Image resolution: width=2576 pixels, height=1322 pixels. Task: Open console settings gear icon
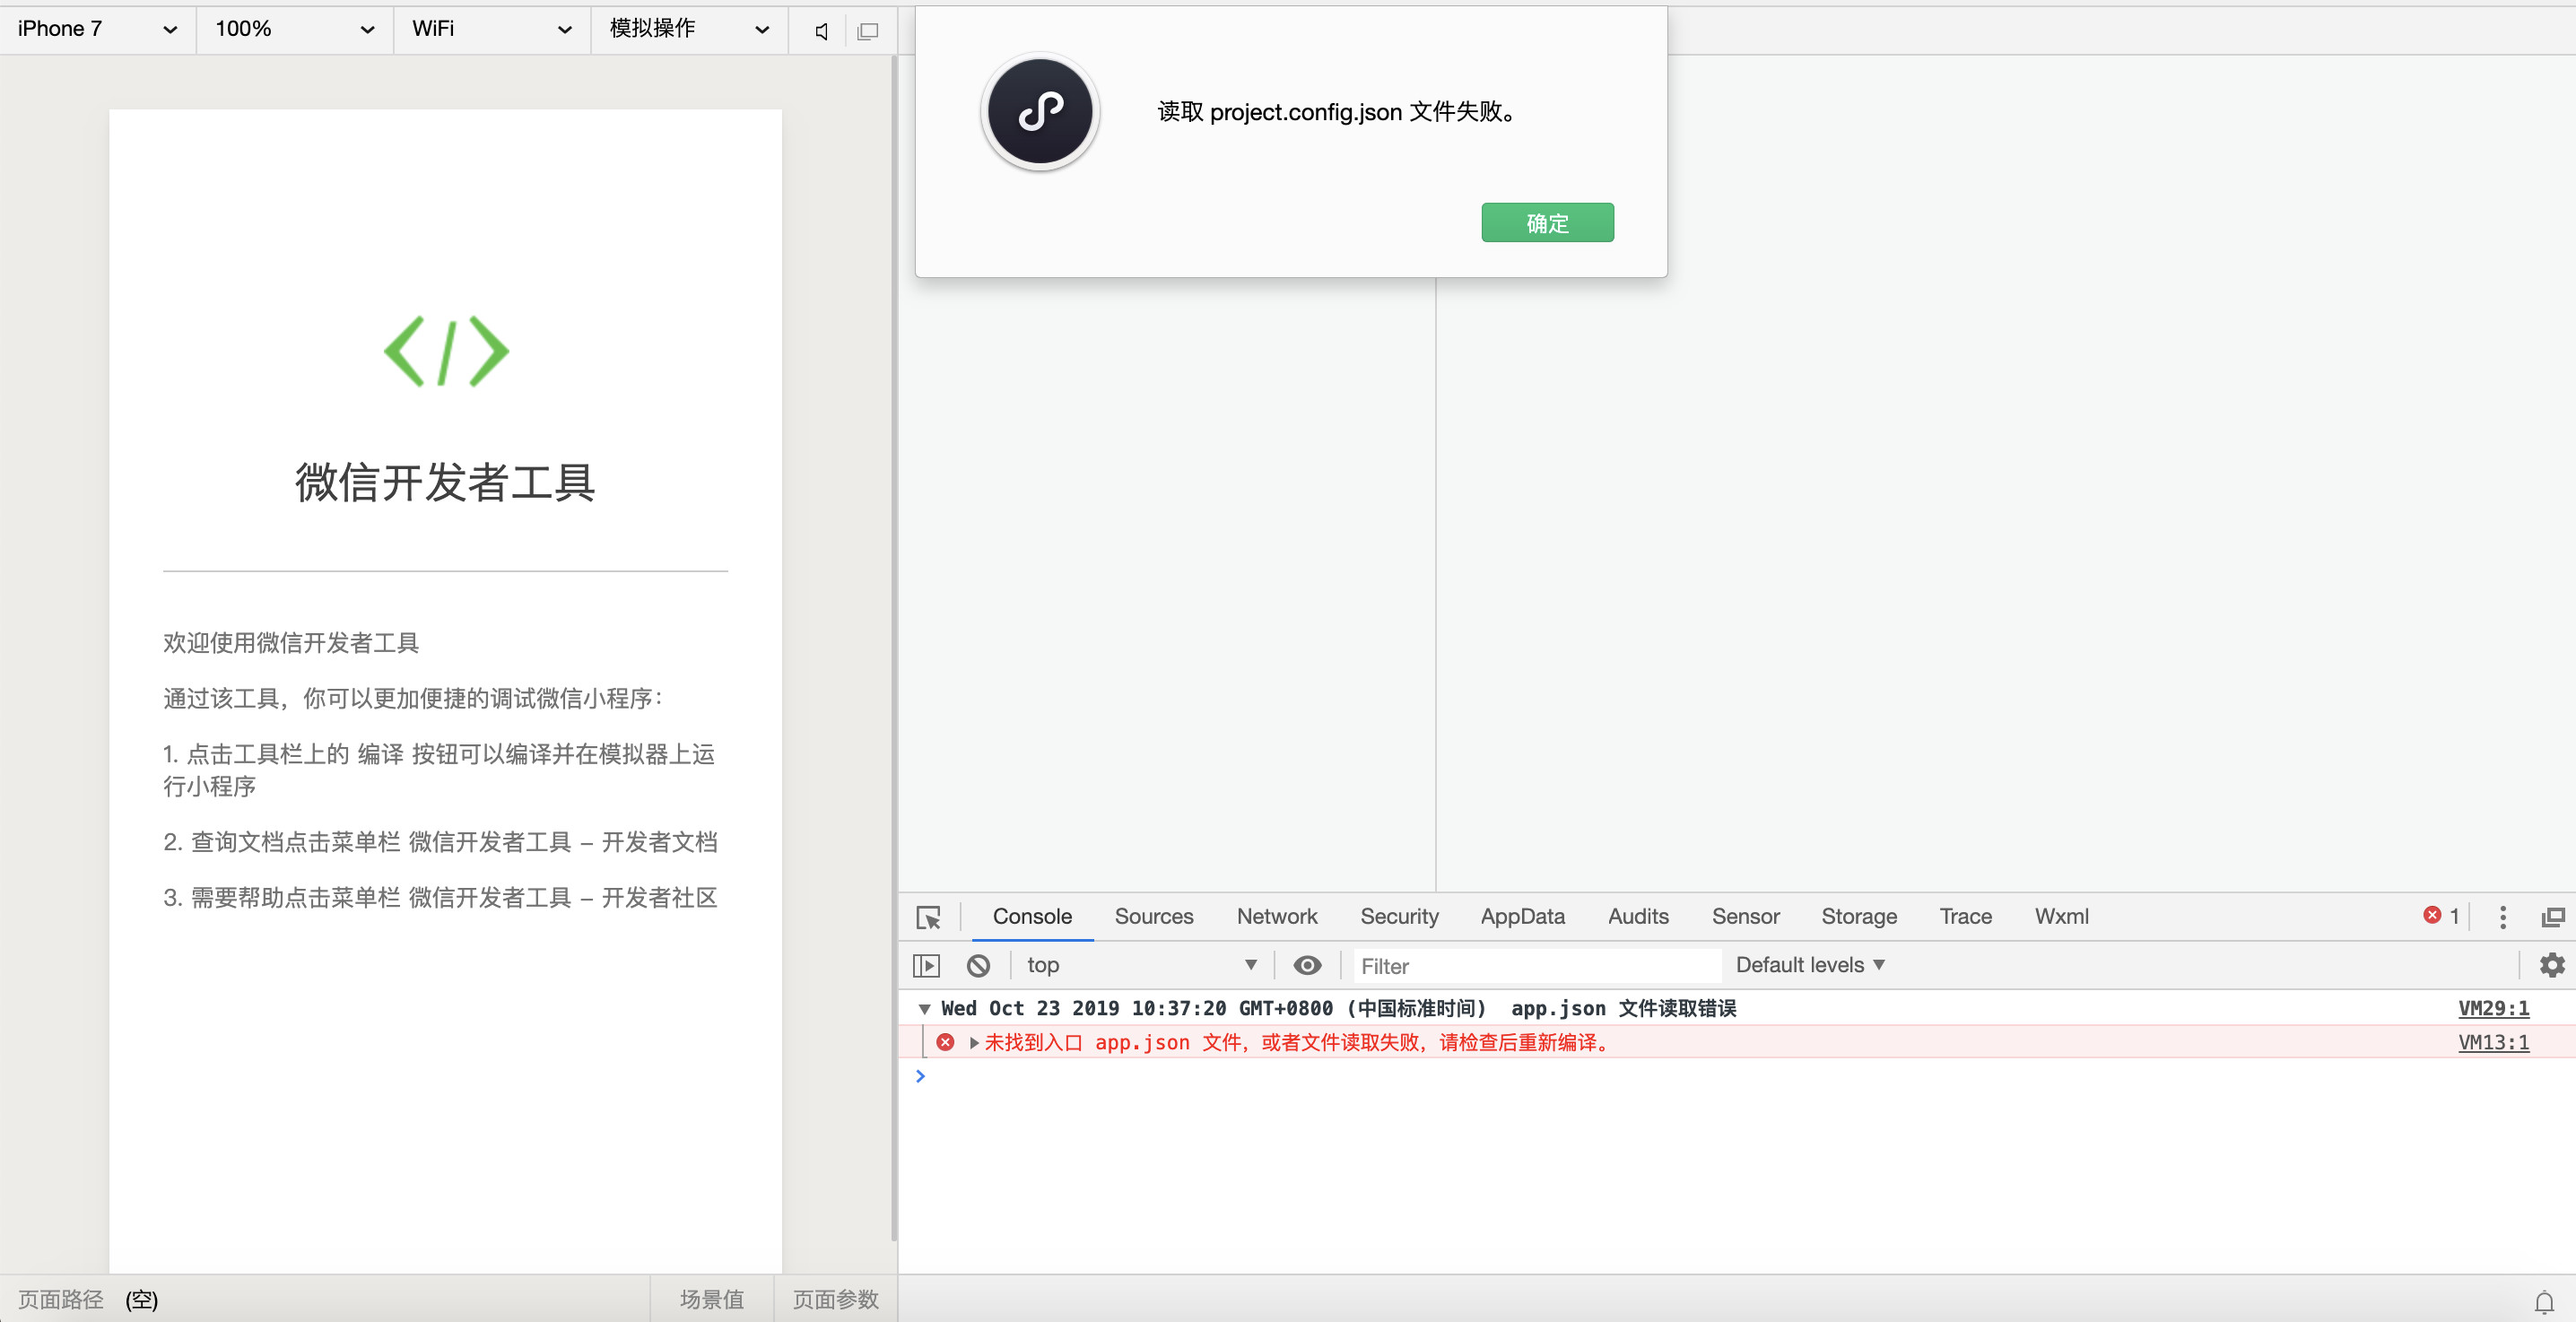tap(2551, 965)
